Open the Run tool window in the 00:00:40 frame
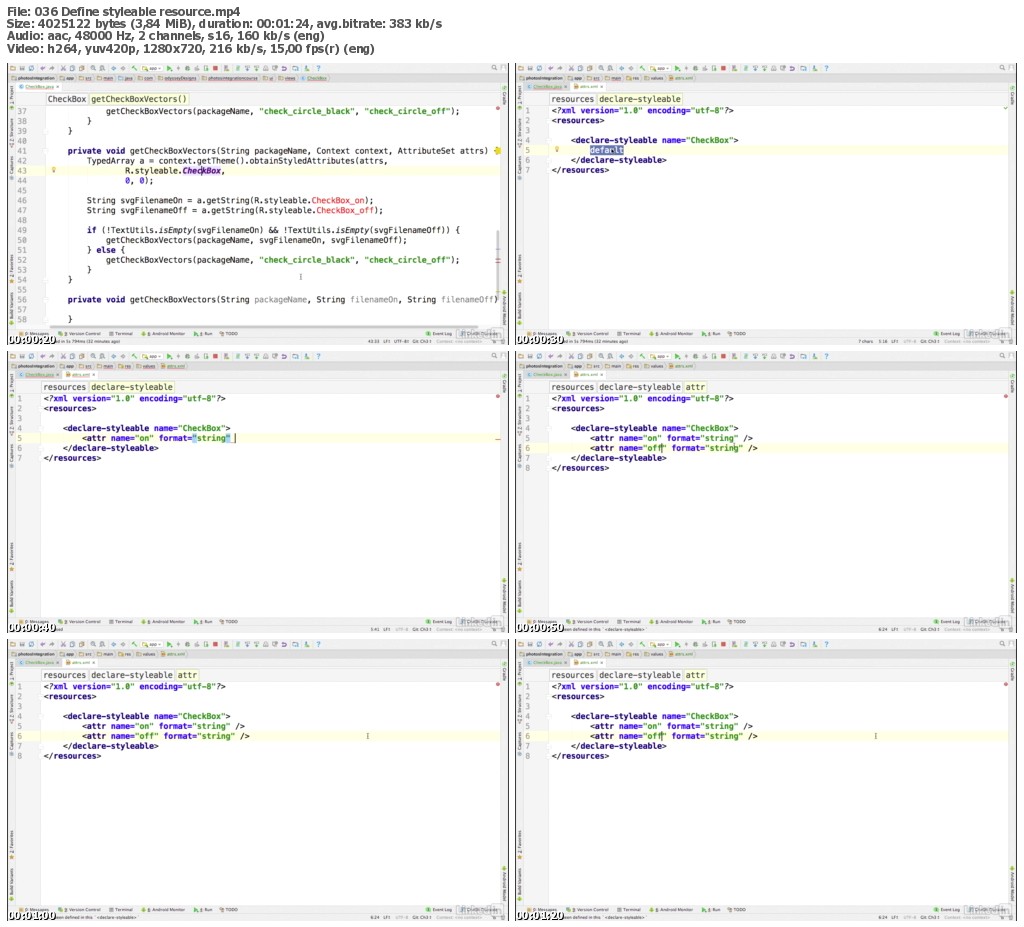 (203, 621)
